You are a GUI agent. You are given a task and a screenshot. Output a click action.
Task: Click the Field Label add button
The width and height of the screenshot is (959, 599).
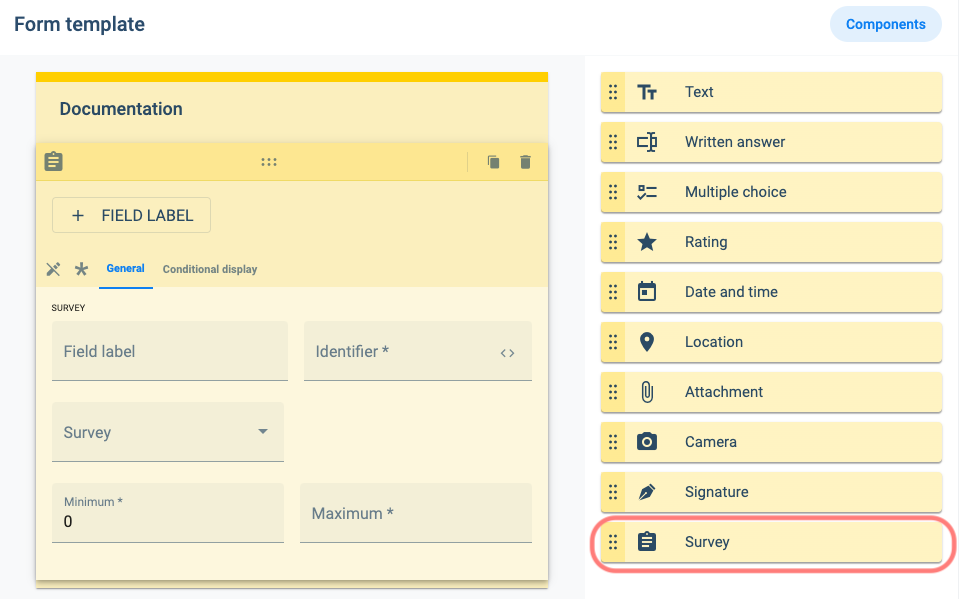point(131,215)
